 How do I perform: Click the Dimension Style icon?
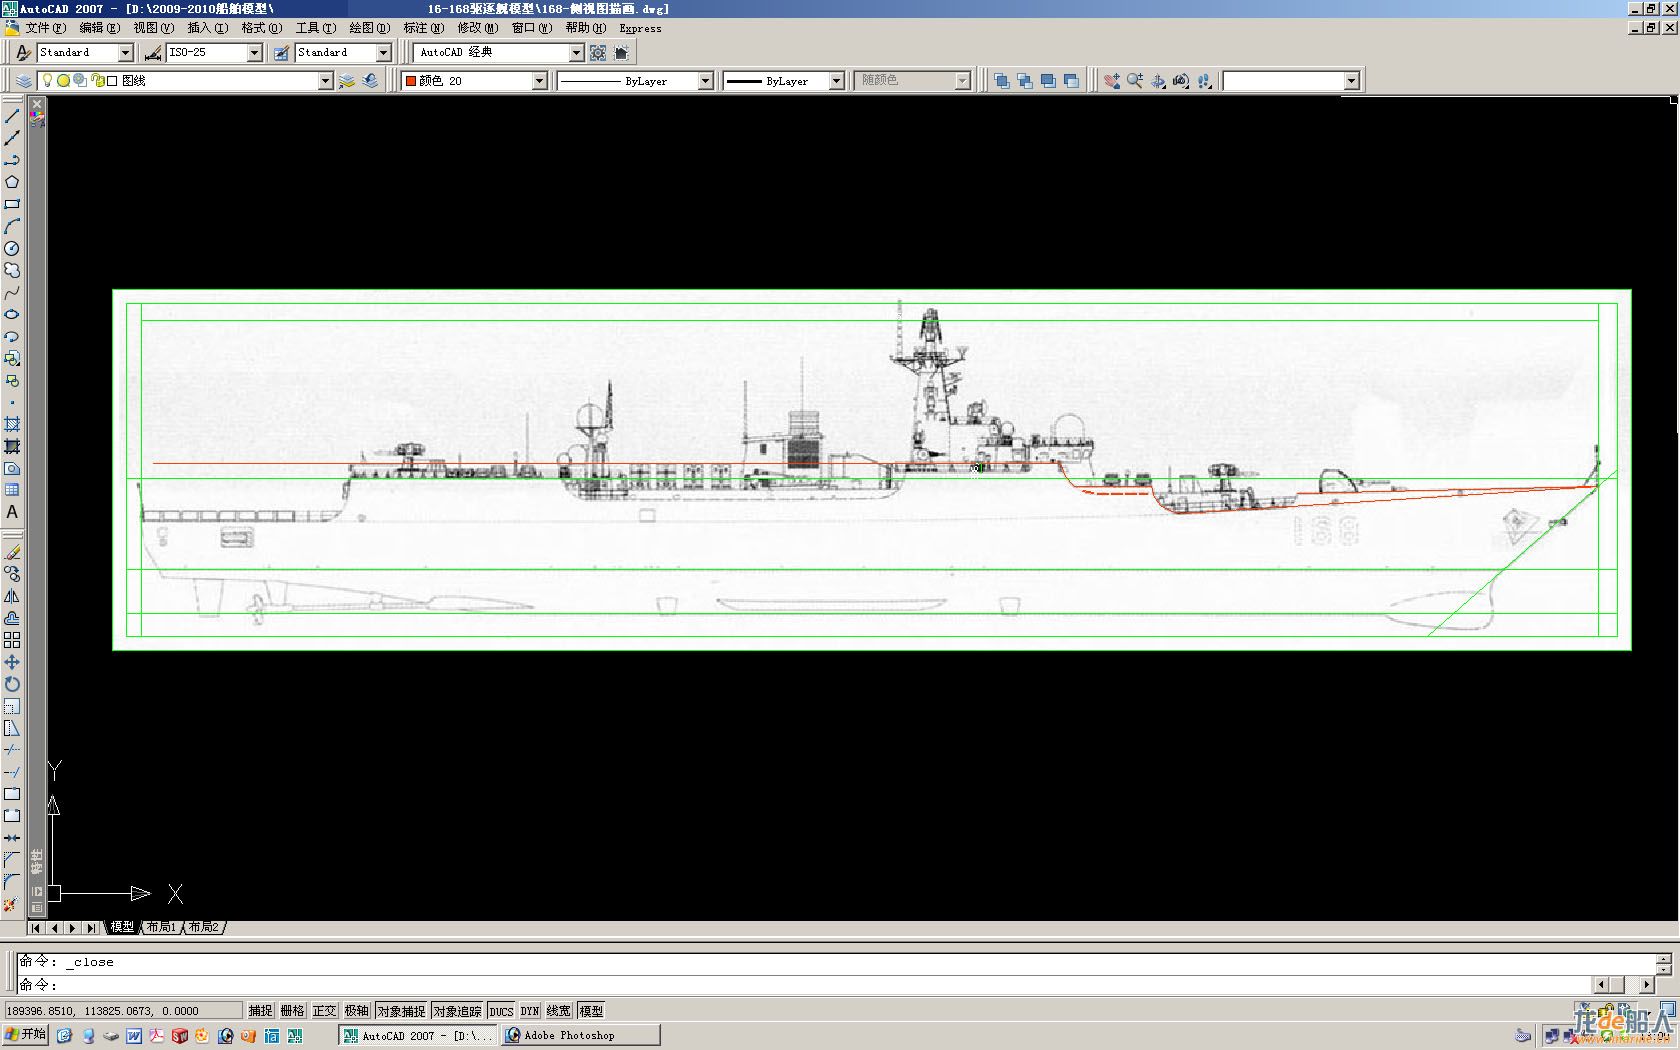(x=153, y=52)
